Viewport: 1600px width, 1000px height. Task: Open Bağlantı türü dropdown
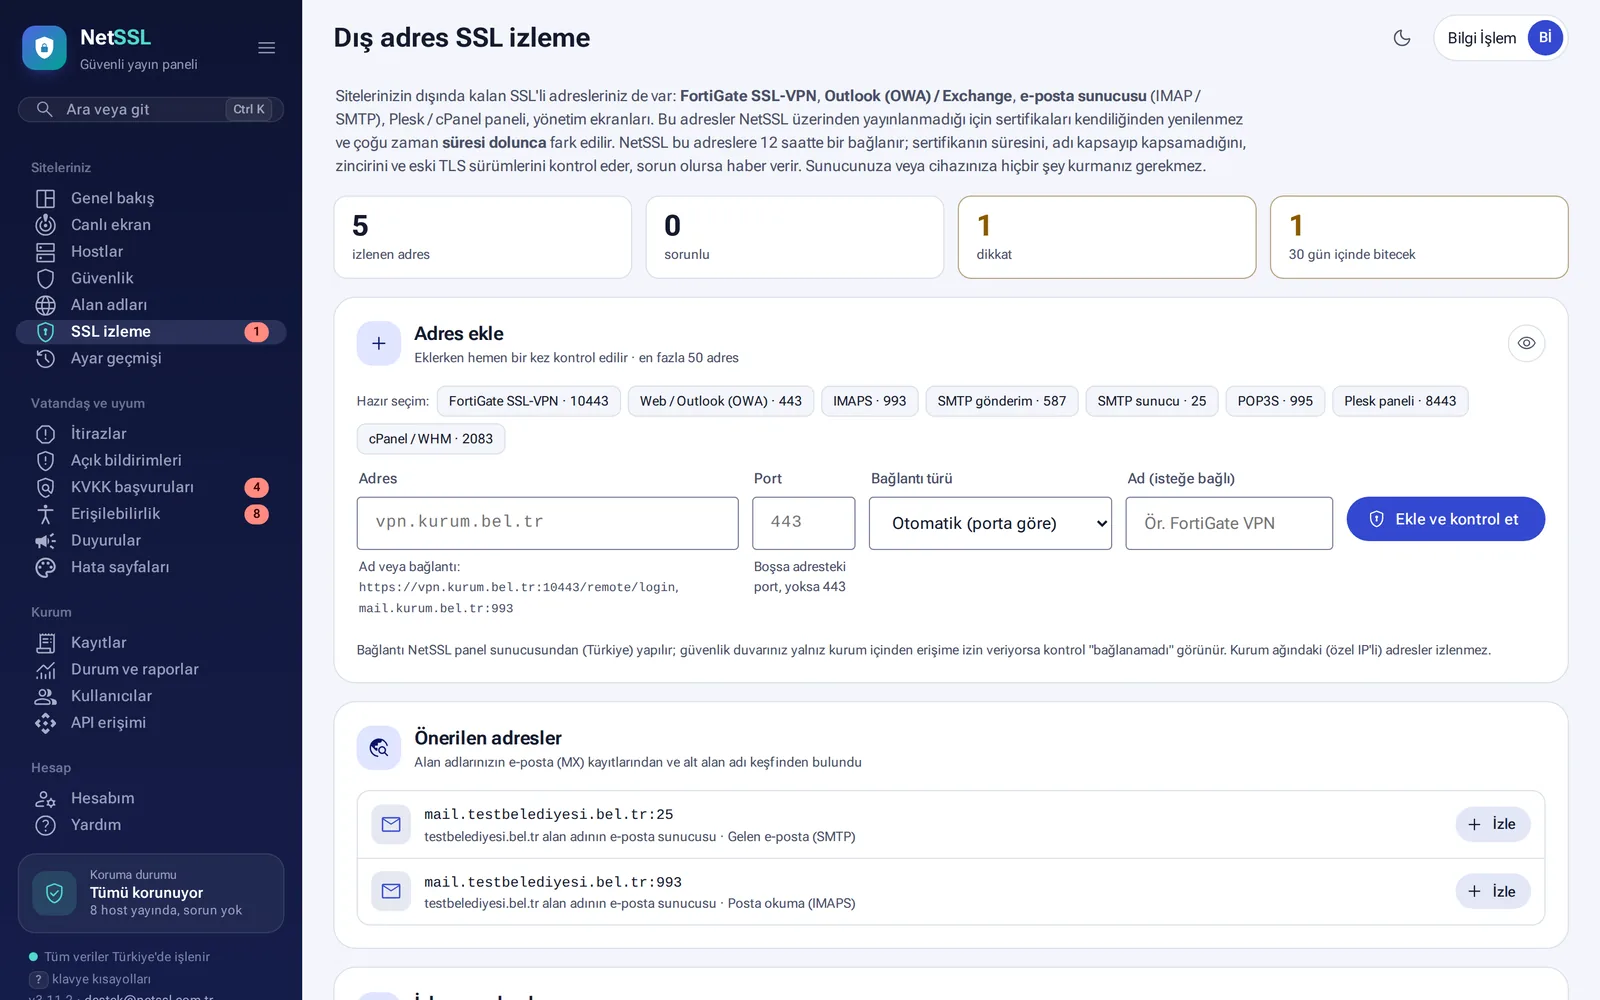click(990, 523)
